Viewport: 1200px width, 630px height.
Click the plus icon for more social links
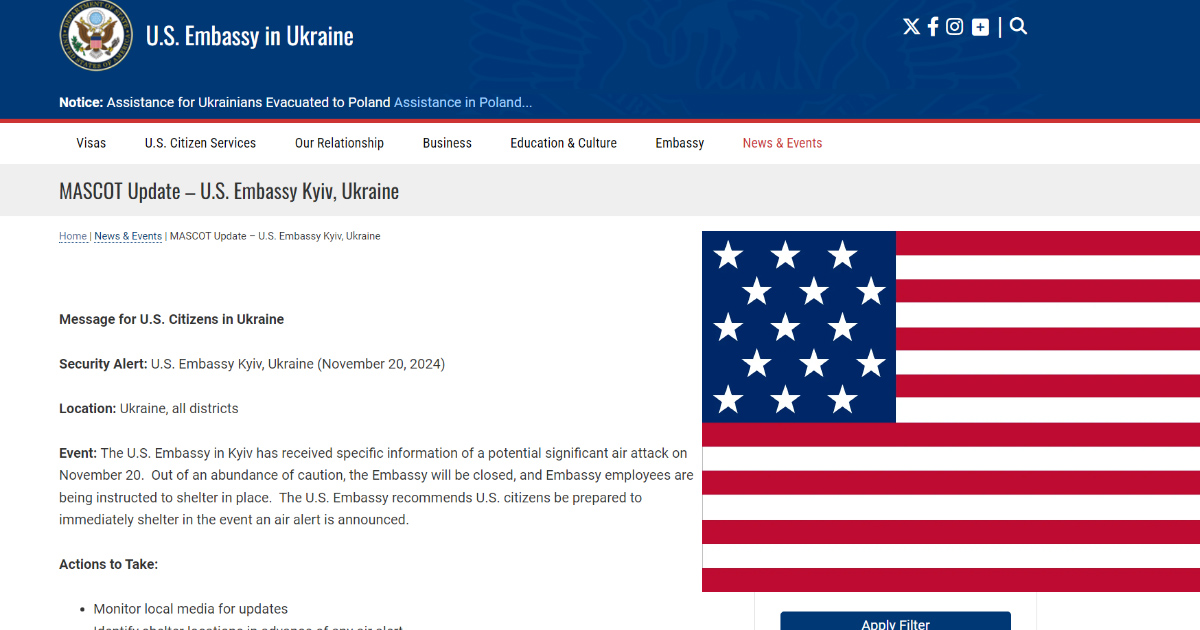980,27
